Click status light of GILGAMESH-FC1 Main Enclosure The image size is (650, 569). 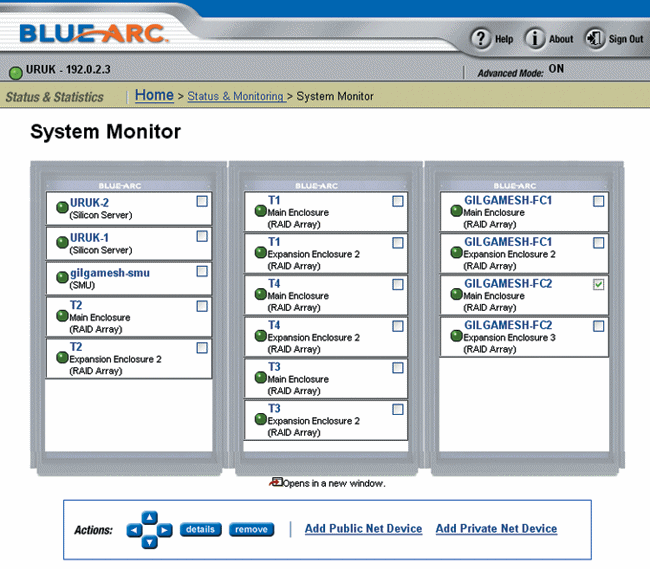(x=456, y=211)
